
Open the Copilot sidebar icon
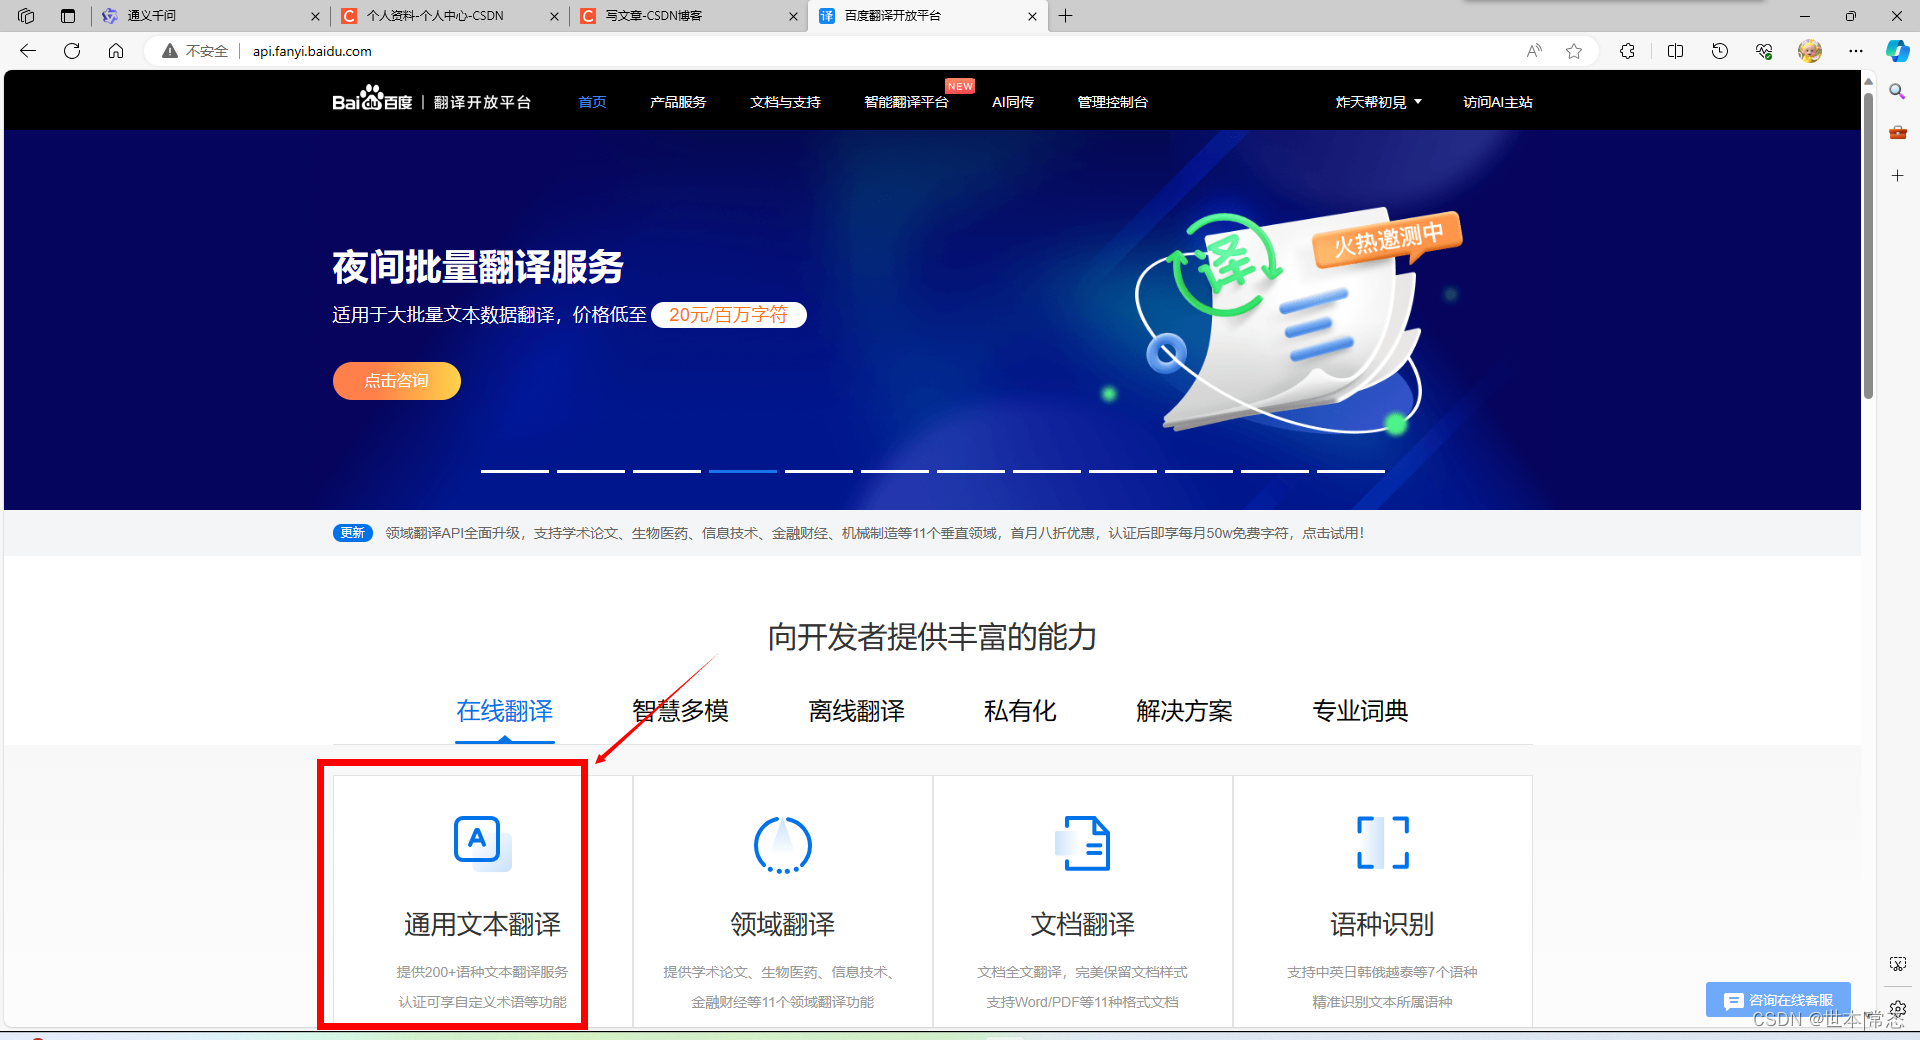1897,51
